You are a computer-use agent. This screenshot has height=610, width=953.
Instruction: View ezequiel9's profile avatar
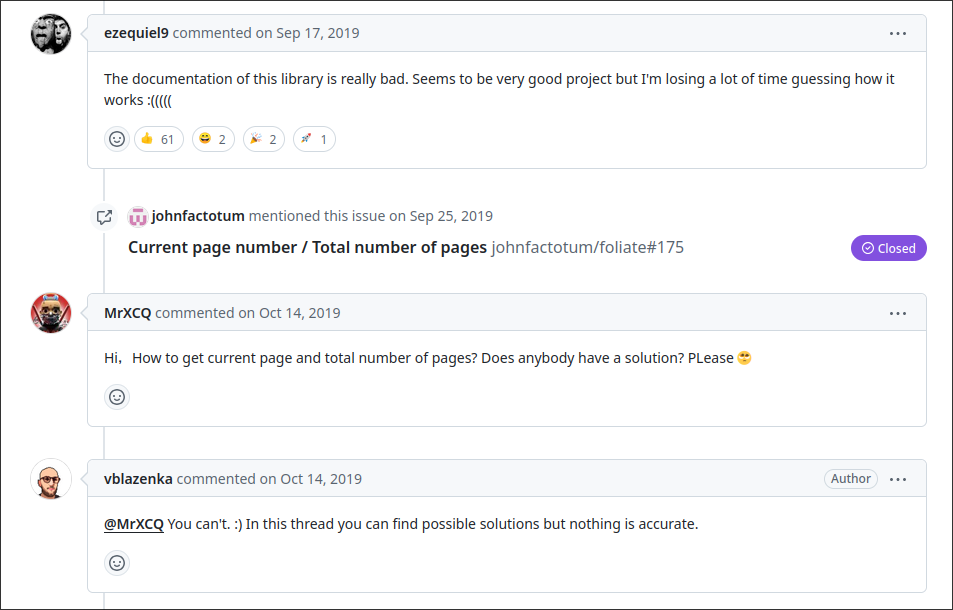point(51,34)
